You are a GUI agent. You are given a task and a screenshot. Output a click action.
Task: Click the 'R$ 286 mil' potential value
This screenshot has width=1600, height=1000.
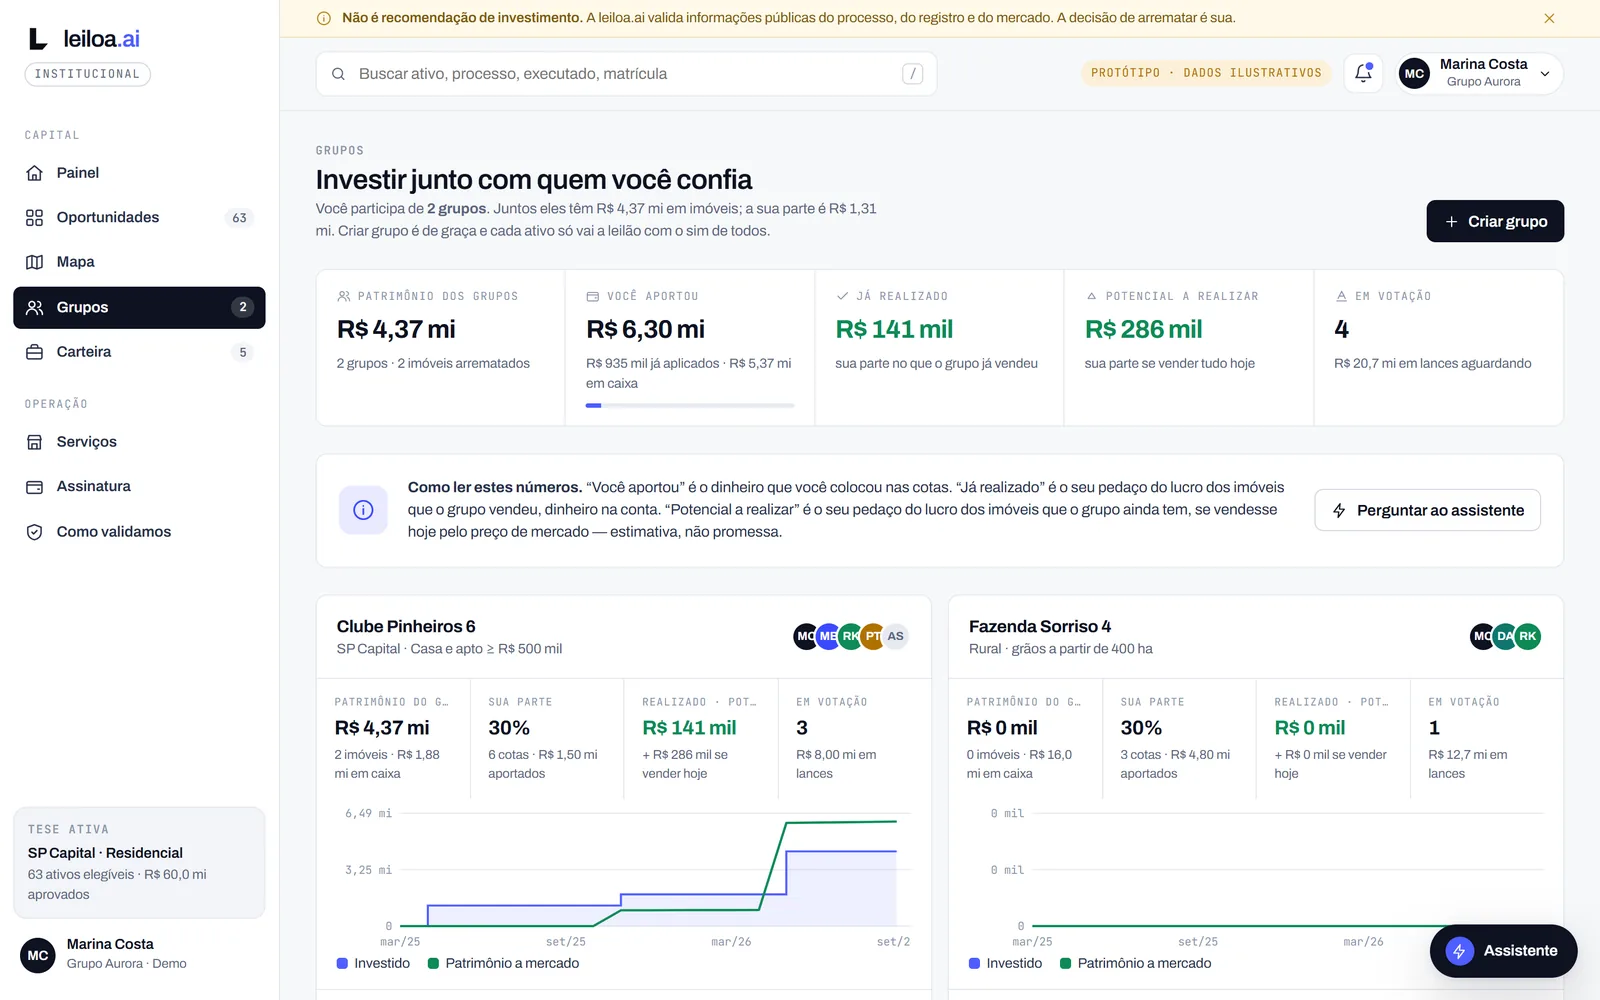(1144, 329)
